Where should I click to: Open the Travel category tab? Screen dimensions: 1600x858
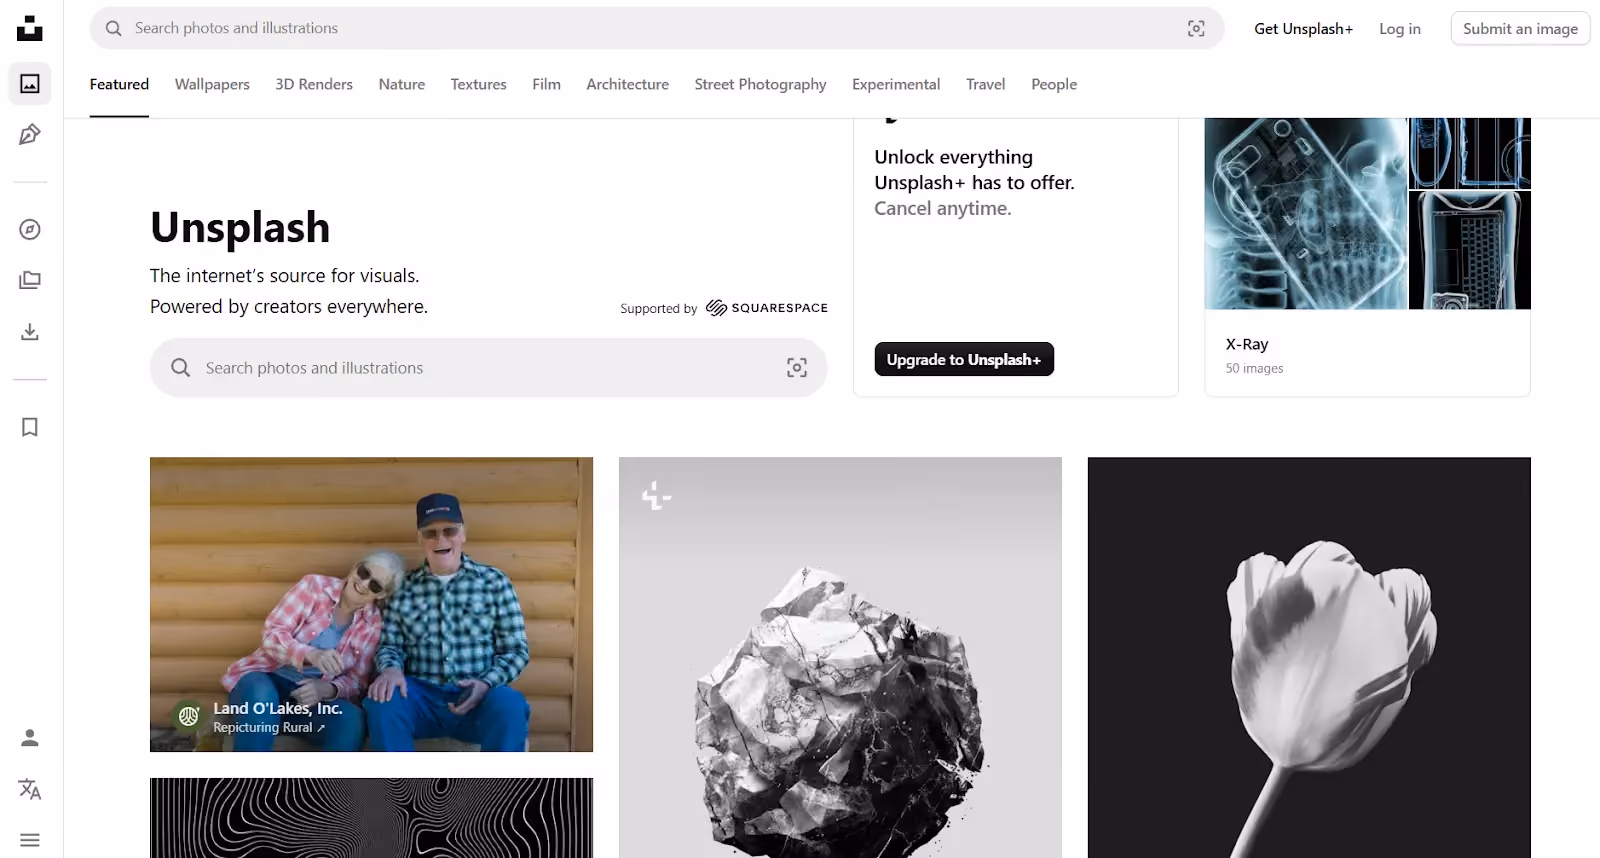click(x=986, y=84)
